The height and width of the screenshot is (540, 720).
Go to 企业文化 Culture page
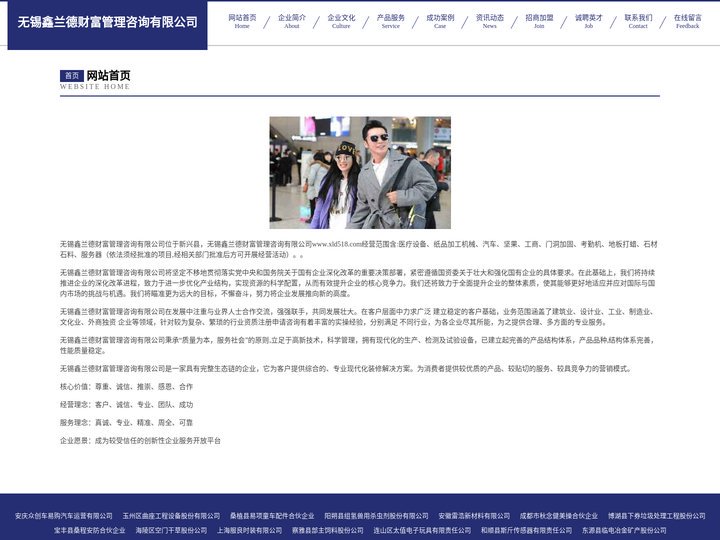pos(341,21)
